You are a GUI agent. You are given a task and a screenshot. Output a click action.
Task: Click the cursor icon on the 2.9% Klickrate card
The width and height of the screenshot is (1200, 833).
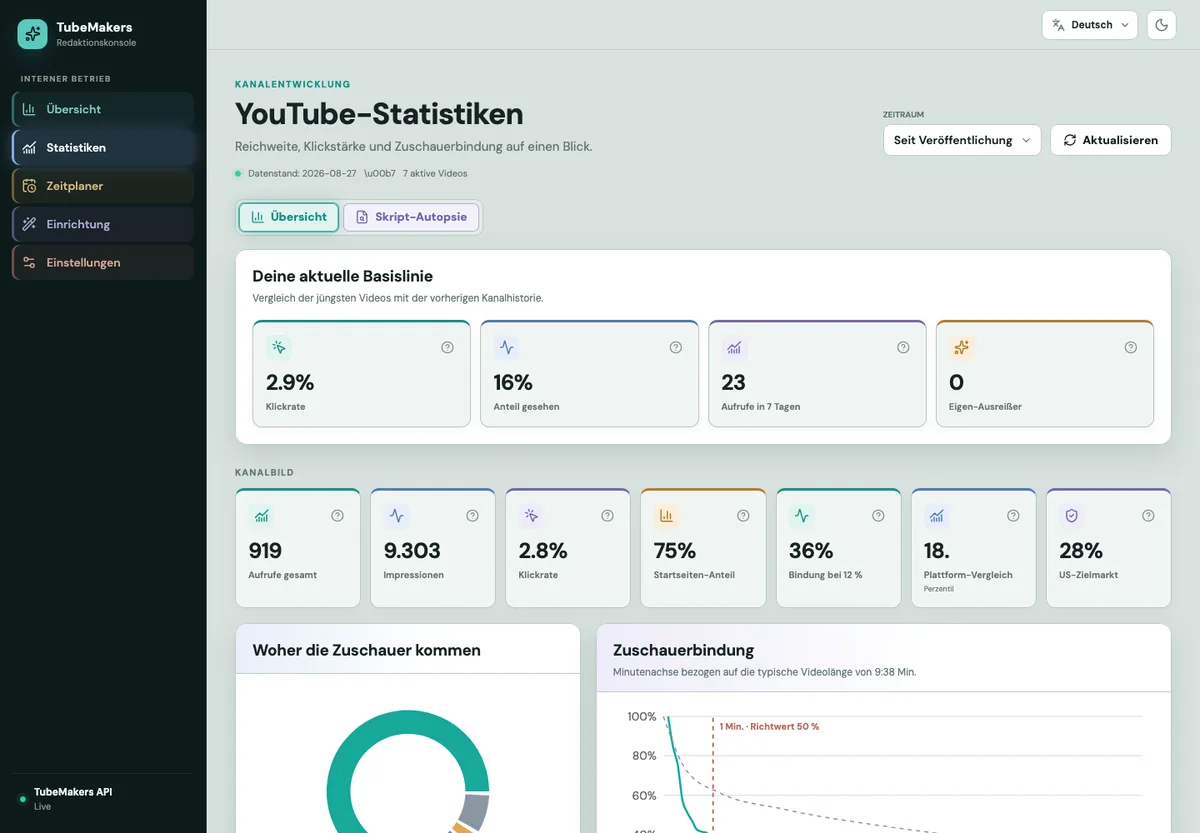(x=279, y=348)
